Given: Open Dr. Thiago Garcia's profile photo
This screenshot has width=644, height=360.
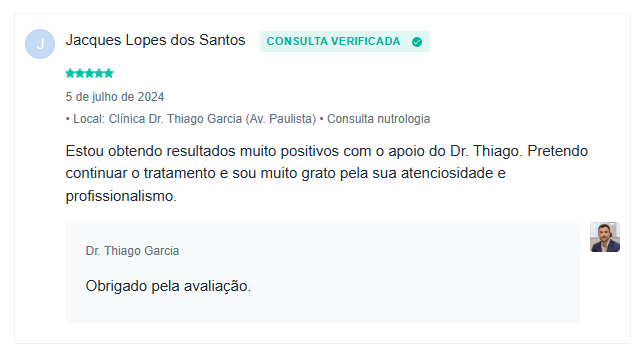Looking at the screenshot, I should pos(605,237).
